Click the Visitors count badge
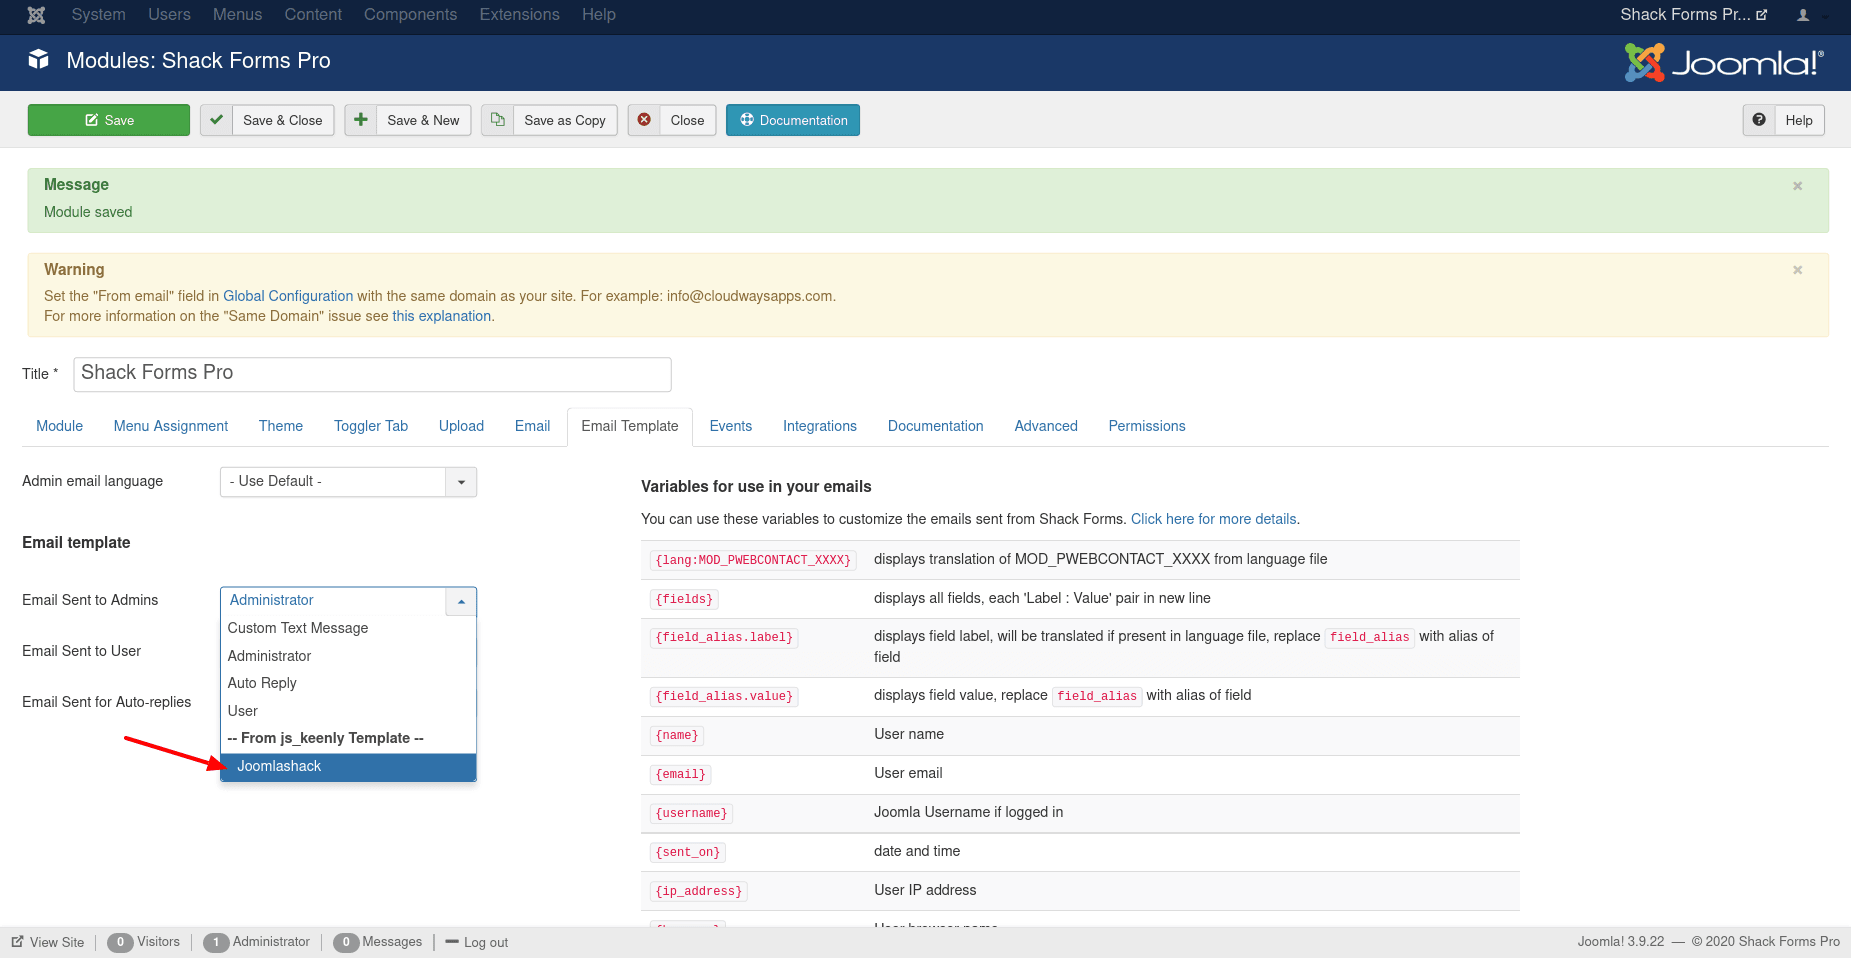Image resolution: width=1851 pixels, height=958 pixels. point(120,942)
